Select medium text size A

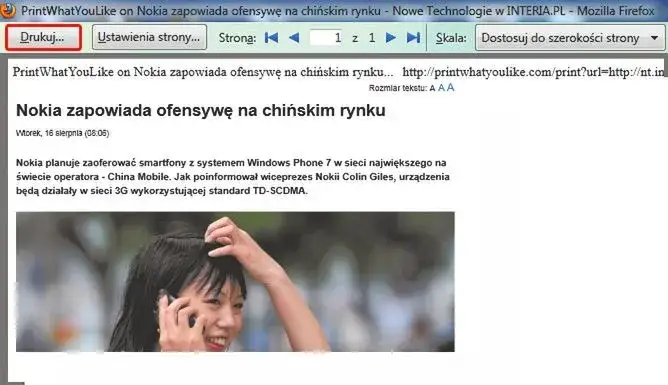pyautogui.click(x=441, y=88)
